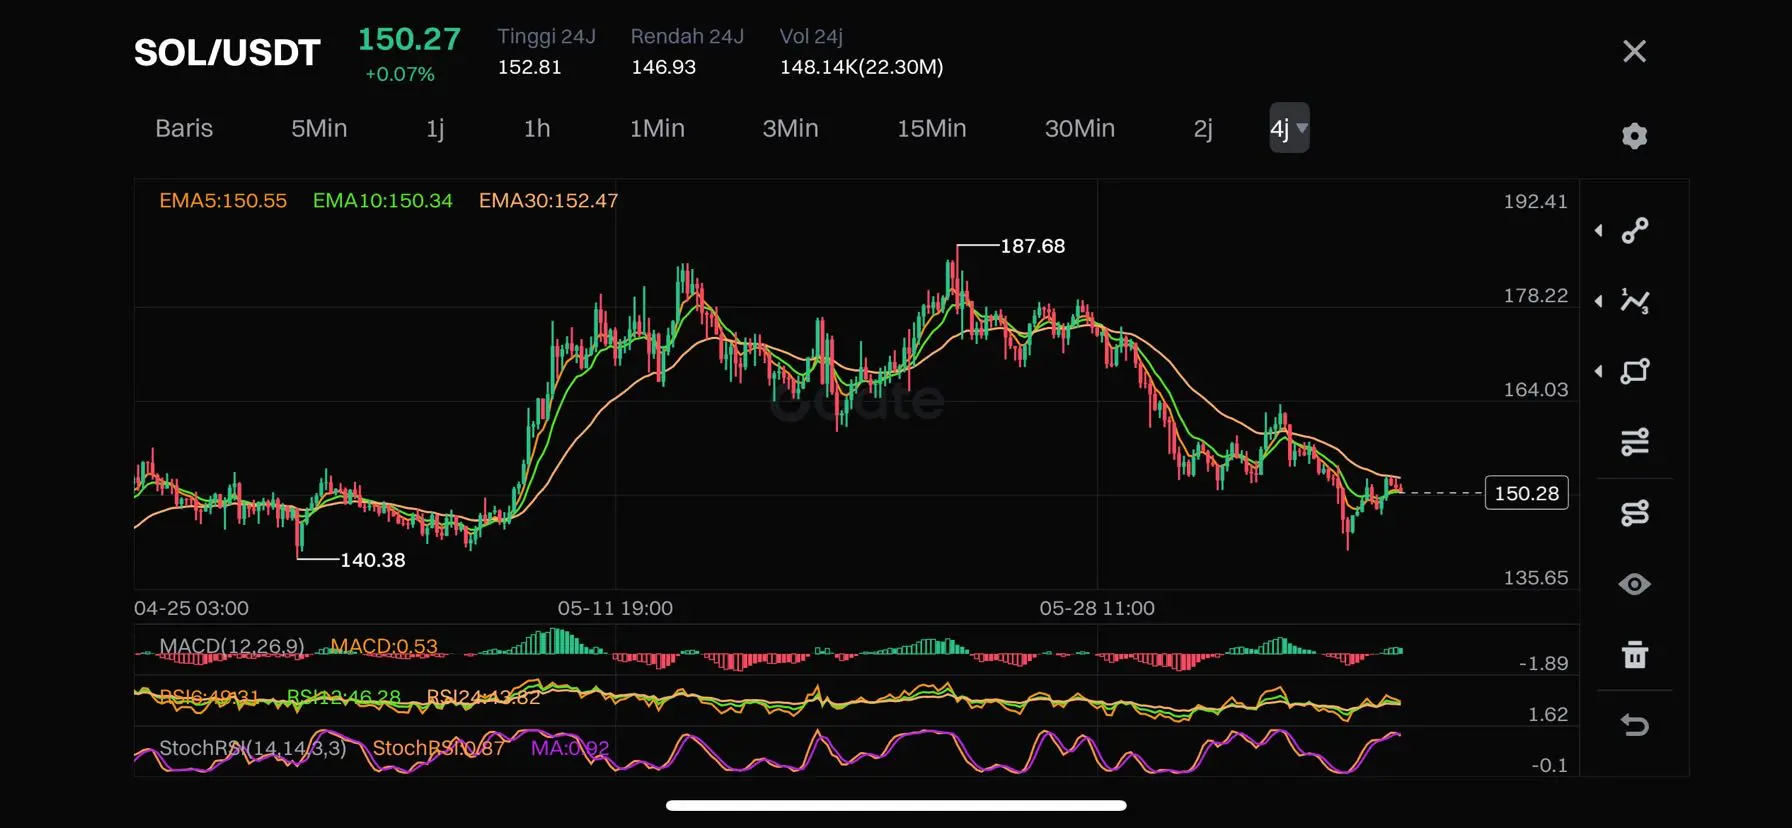Tap the current price tag 150.28
This screenshot has height=828, width=1792.
tap(1527, 493)
